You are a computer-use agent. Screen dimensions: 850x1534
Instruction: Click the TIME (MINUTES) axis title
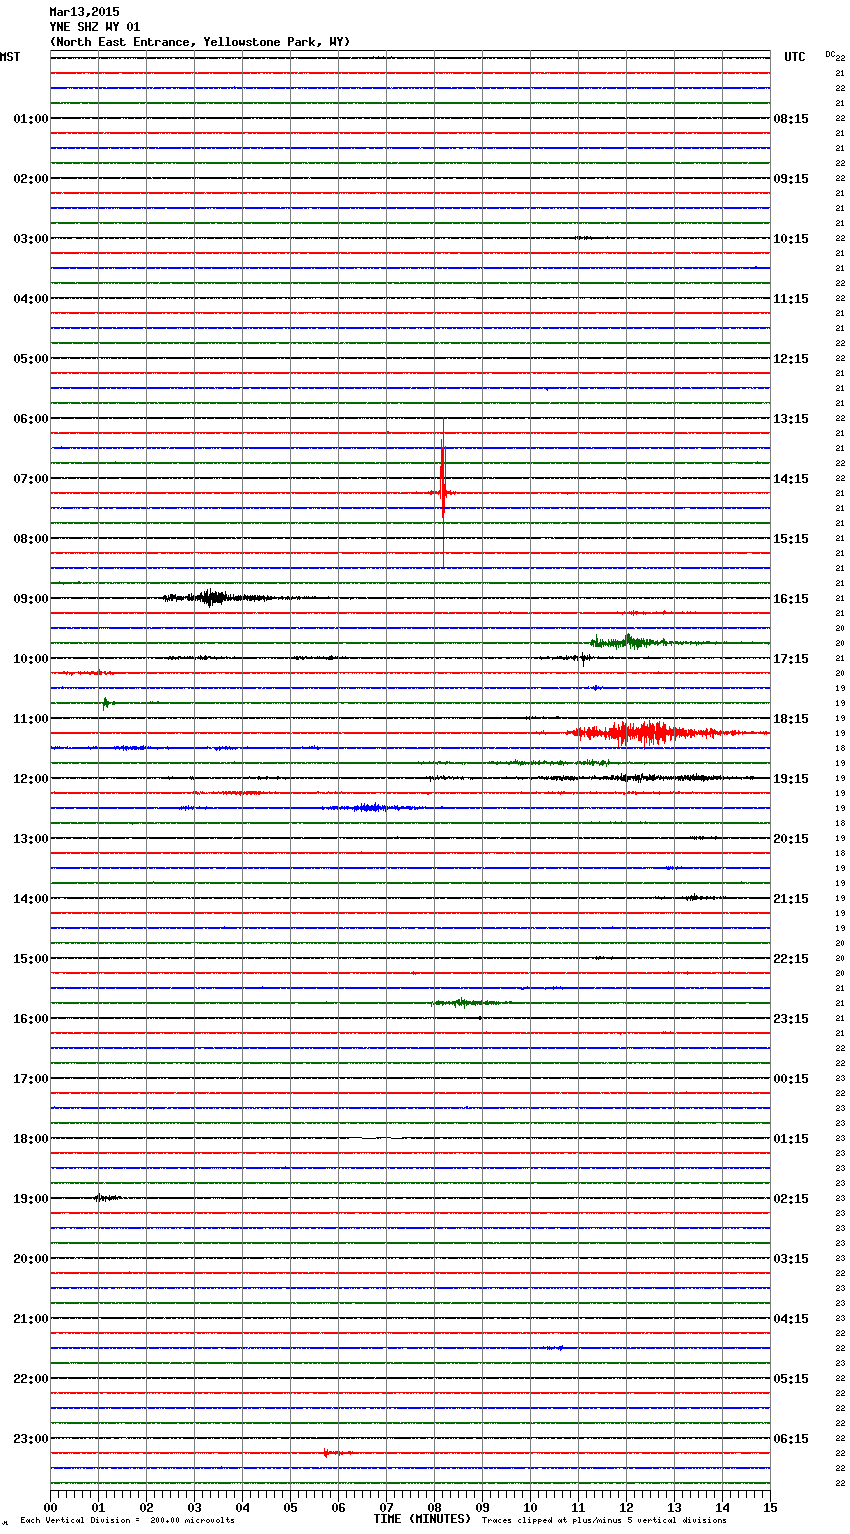422,1519
